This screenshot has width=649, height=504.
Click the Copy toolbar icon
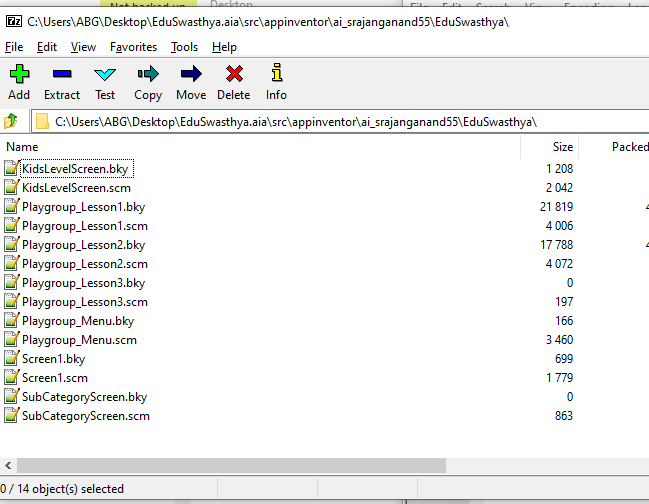(148, 74)
